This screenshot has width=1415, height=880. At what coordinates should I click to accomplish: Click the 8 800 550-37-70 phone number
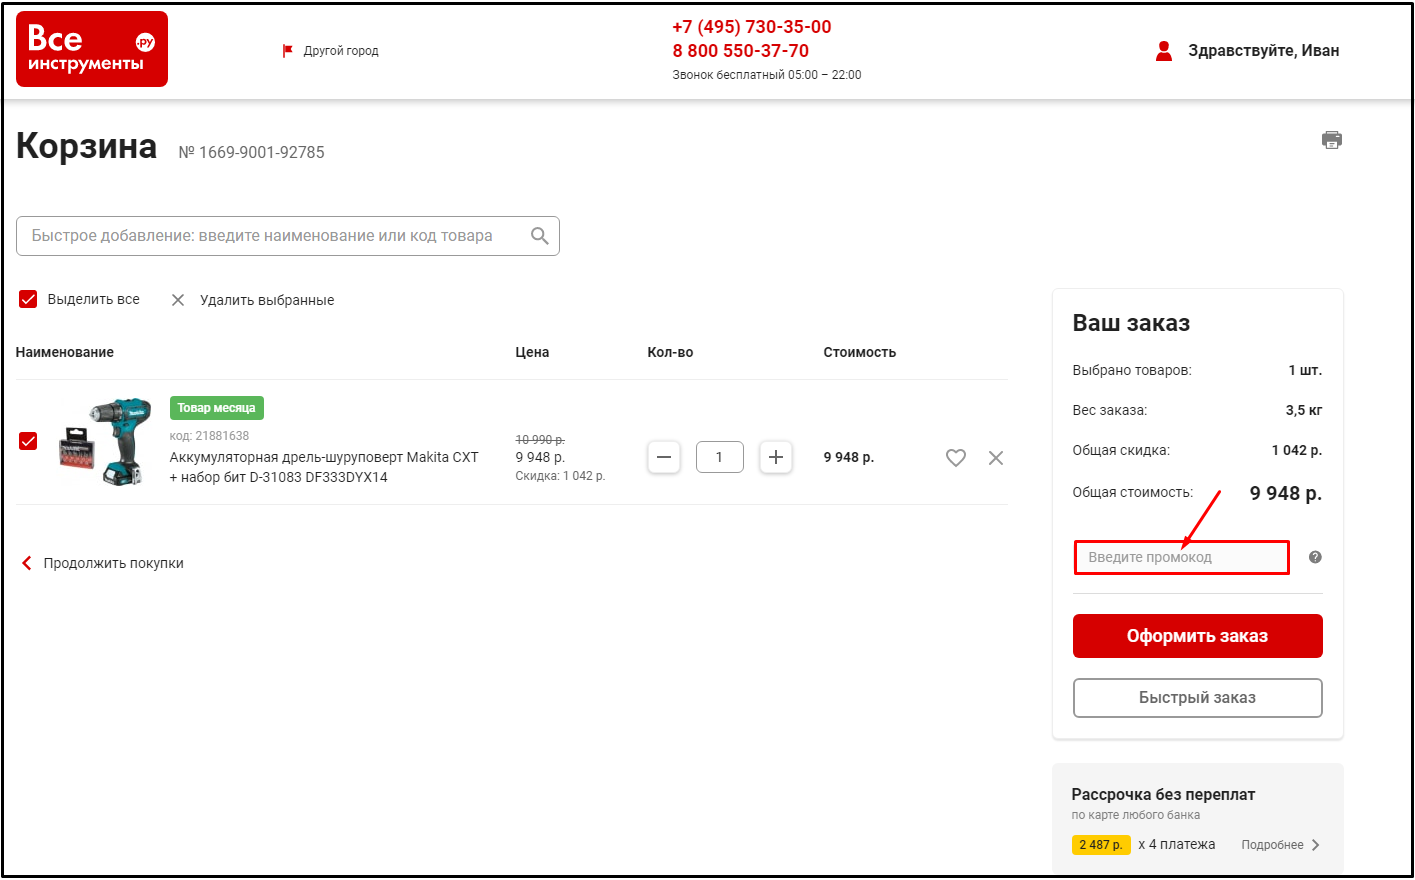coord(741,51)
